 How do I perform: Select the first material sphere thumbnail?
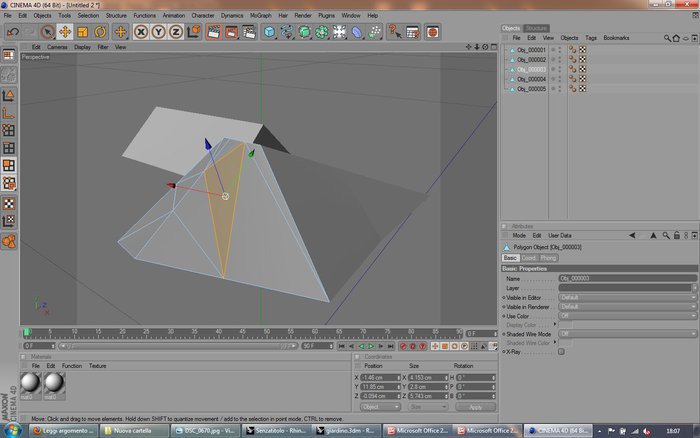click(30, 383)
